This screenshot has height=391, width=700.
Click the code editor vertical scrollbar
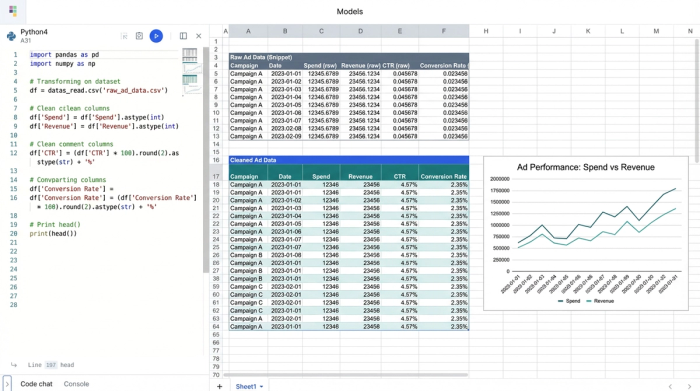[206, 159]
